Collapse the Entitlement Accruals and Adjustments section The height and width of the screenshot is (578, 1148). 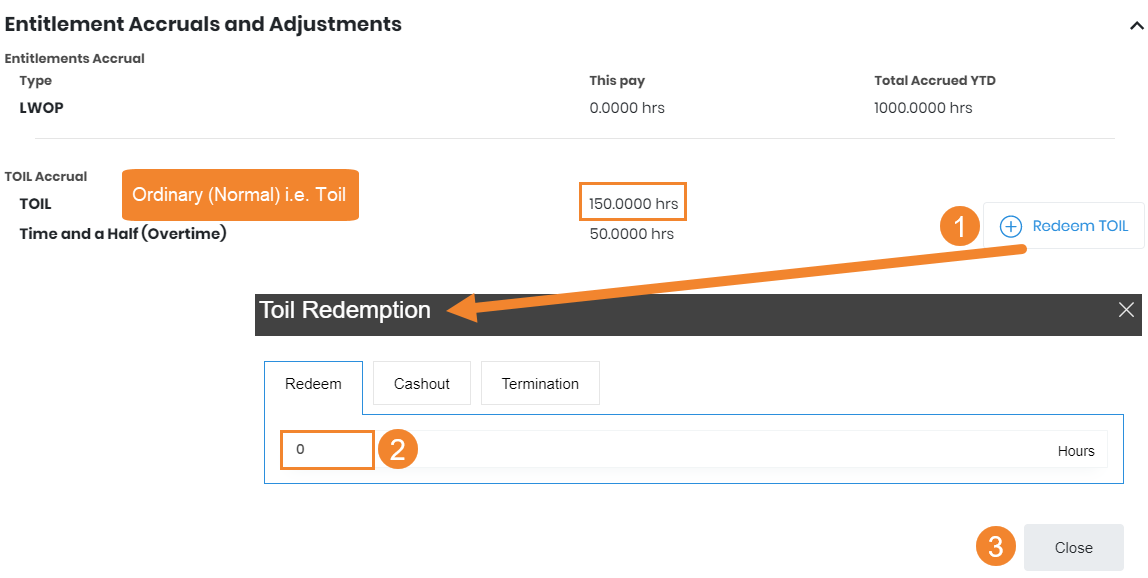1136,27
